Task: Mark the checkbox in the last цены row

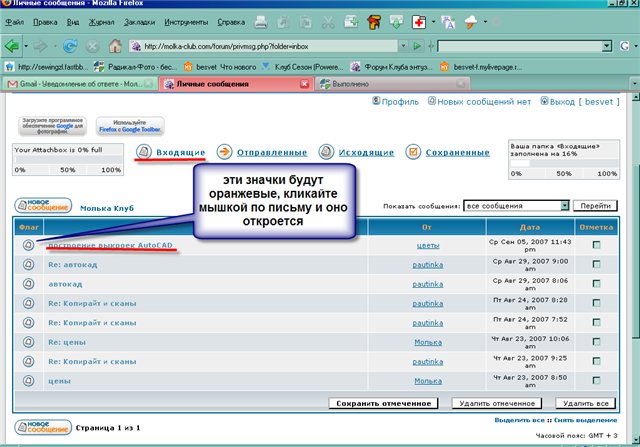Action: click(596, 381)
